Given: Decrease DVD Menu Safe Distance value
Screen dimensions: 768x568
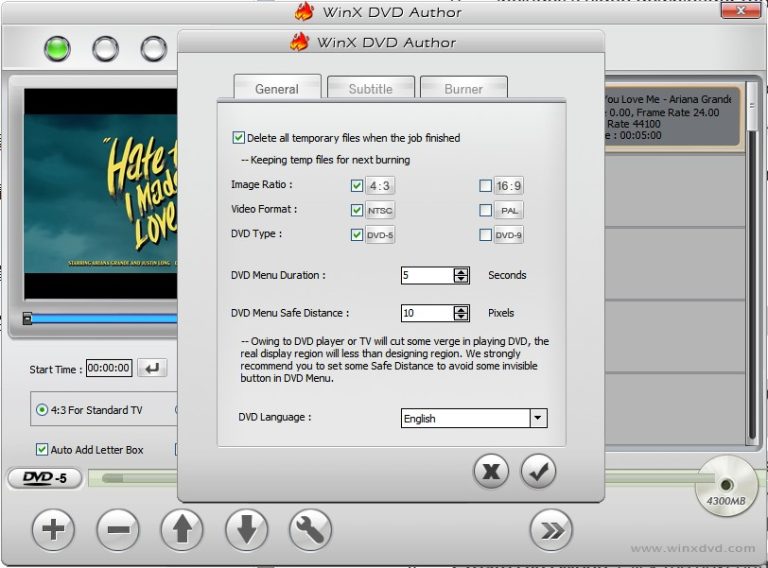Looking at the screenshot, I should (460, 317).
